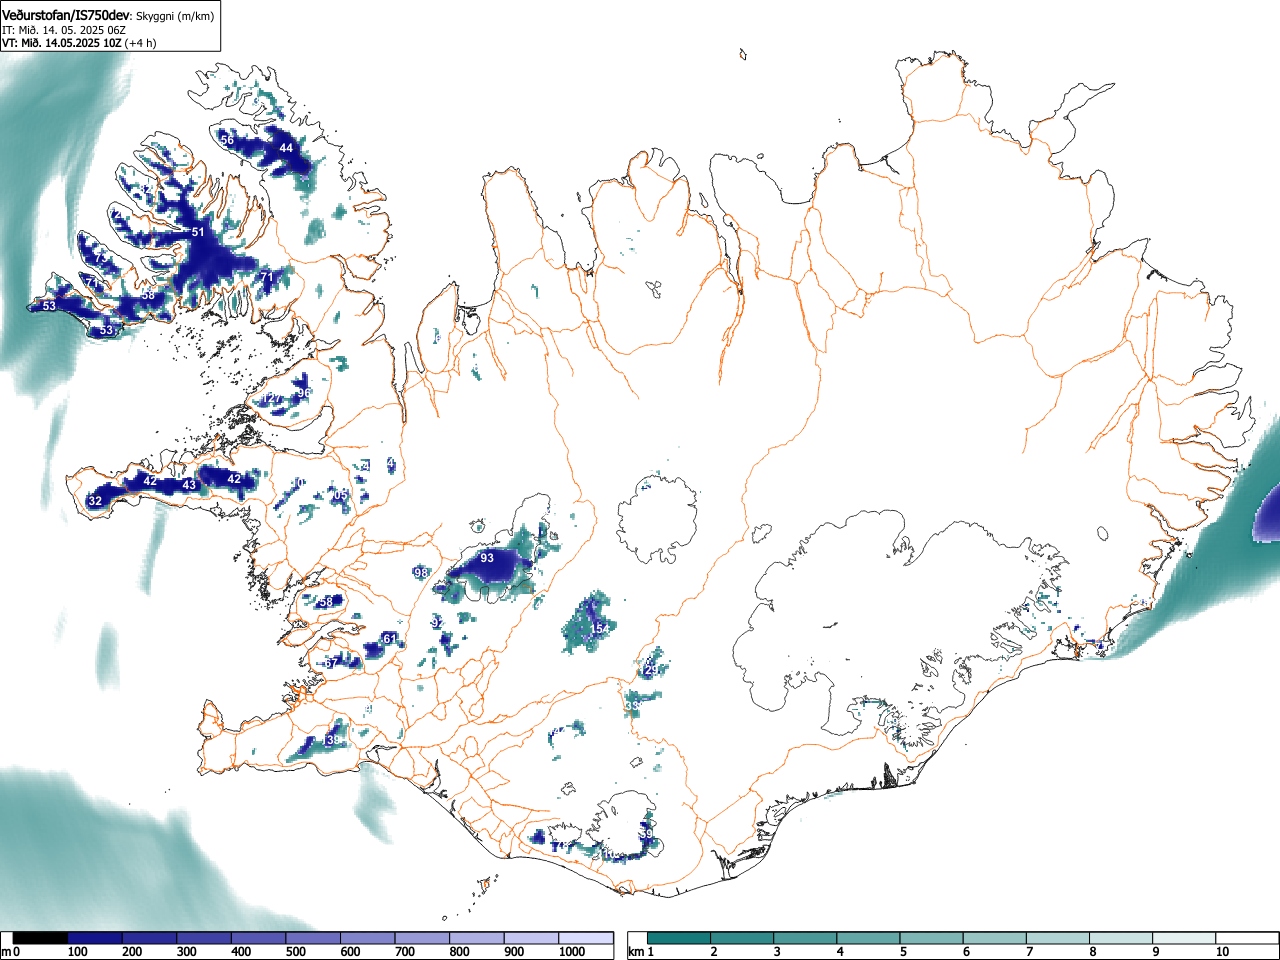
Task: Click the 'IT: Mið. 14. 05. 2025 06Z' line
Action: point(64,30)
